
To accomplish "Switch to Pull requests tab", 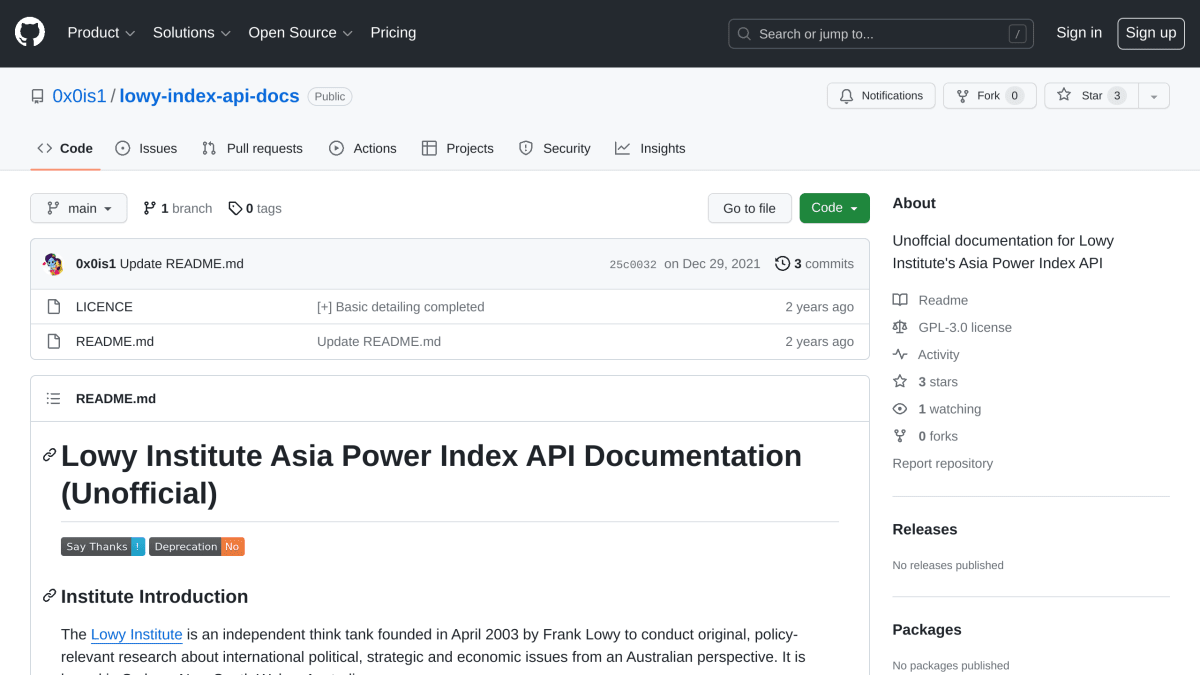I will pyautogui.click(x=252, y=148).
